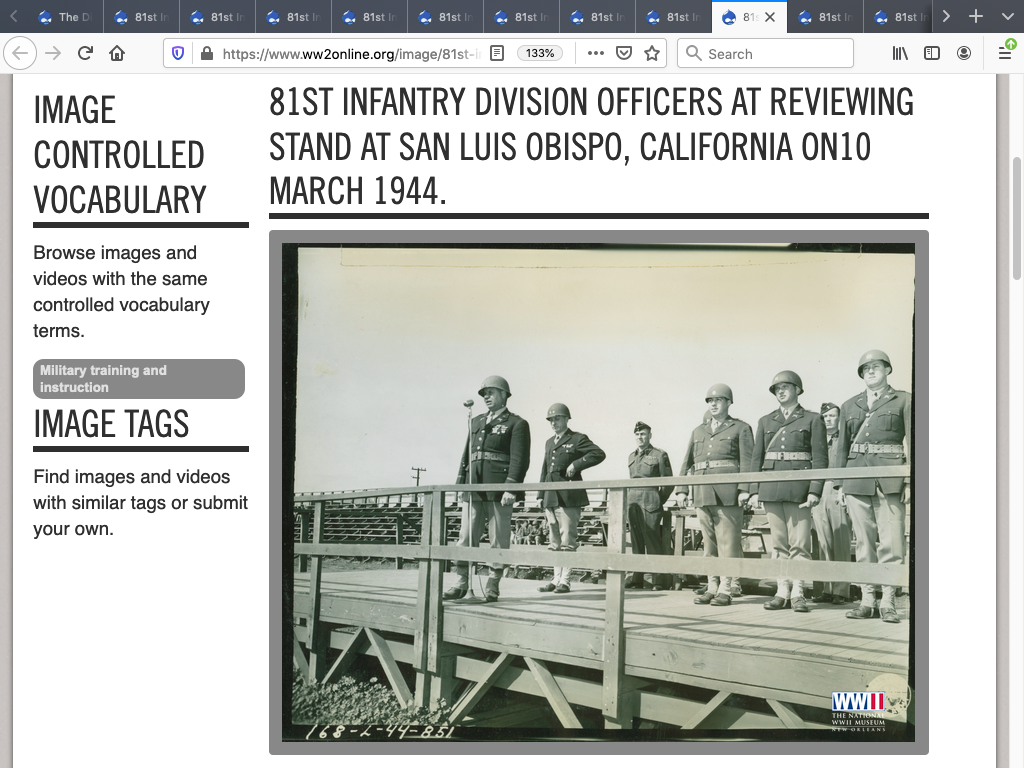Reload the current page
Image resolution: width=1024 pixels, height=768 pixels.
pos(85,54)
